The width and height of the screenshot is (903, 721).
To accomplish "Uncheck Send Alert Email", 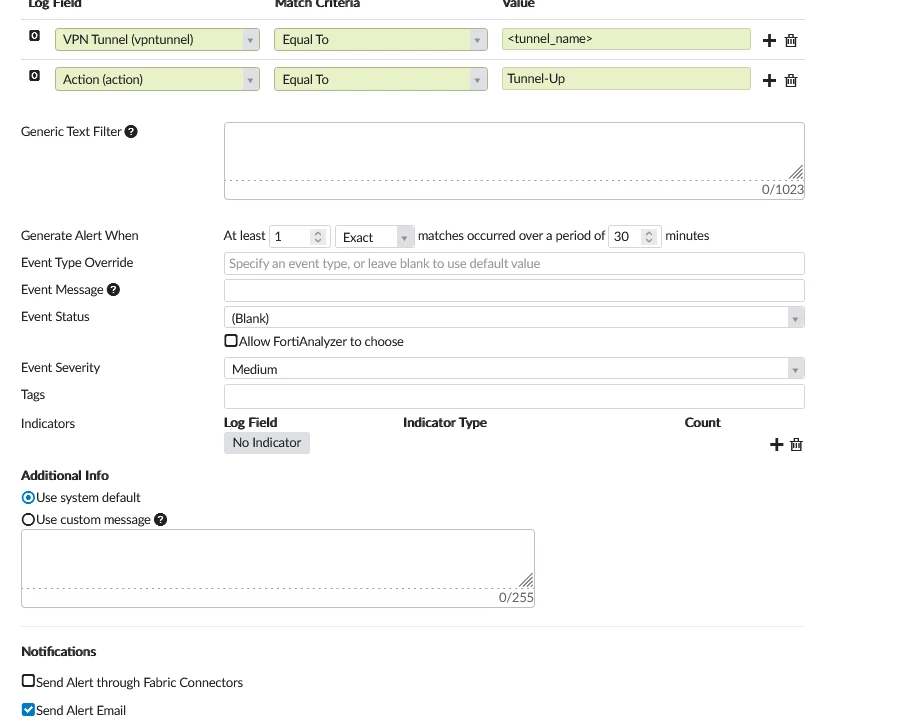I will (x=28, y=709).
